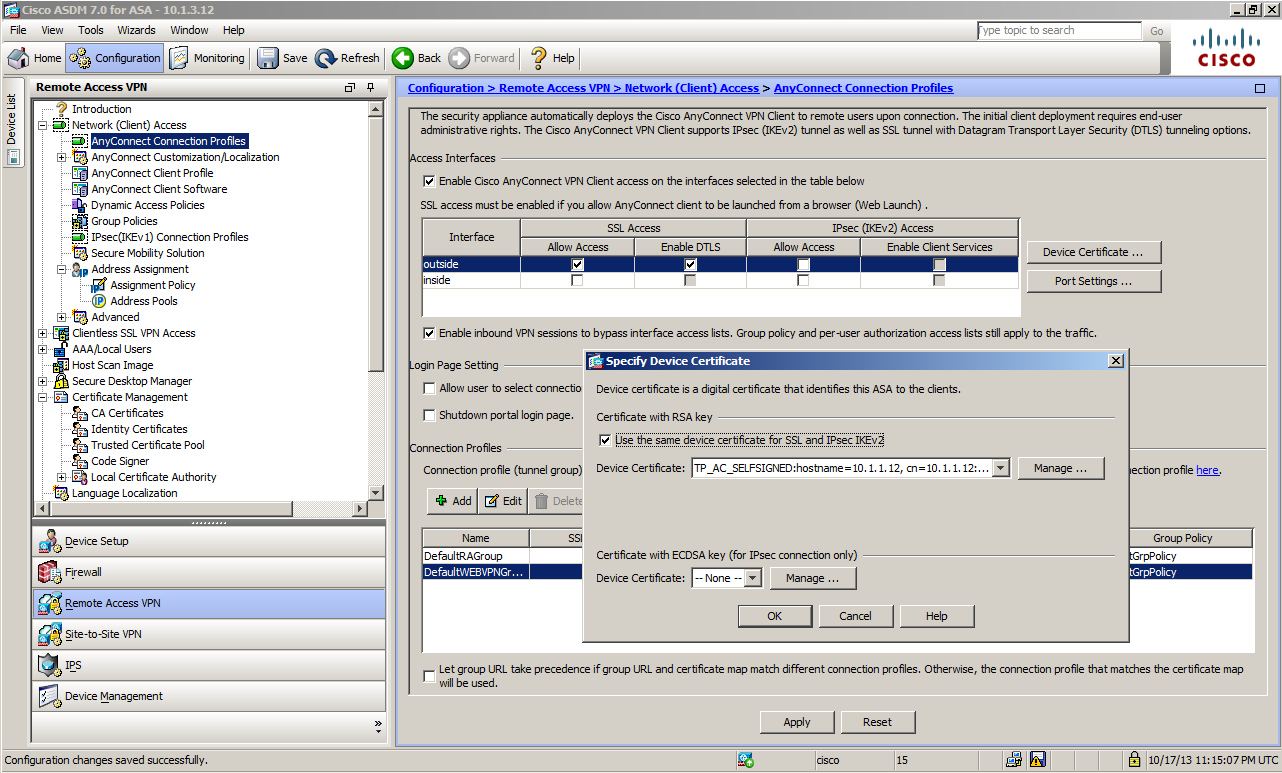
Task: Click the Group Policies tree icon
Action: click(80, 221)
